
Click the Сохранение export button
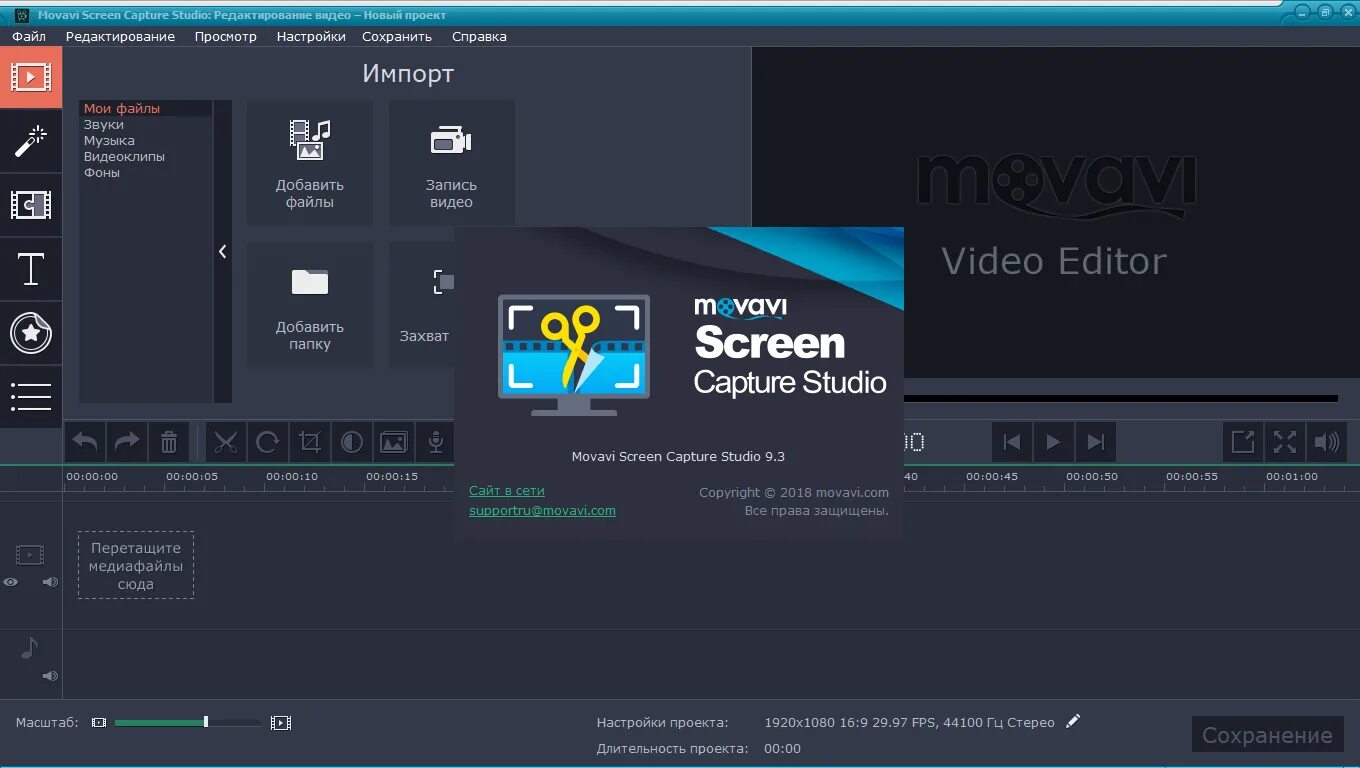pos(1267,735)
